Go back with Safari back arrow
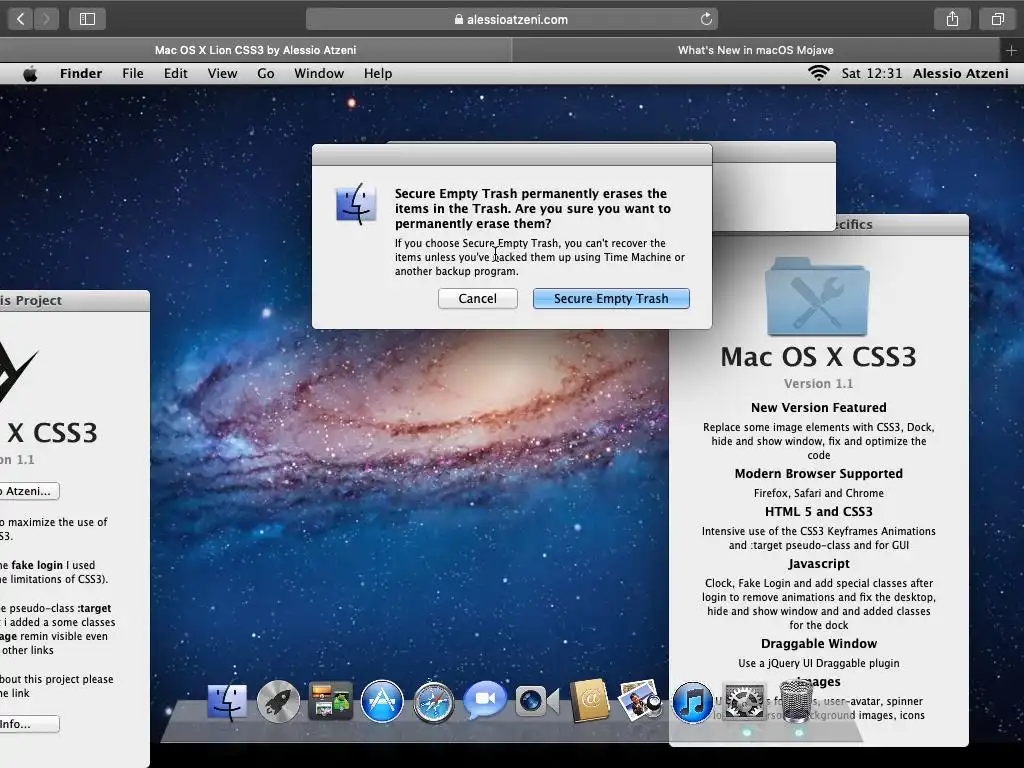 20,19
